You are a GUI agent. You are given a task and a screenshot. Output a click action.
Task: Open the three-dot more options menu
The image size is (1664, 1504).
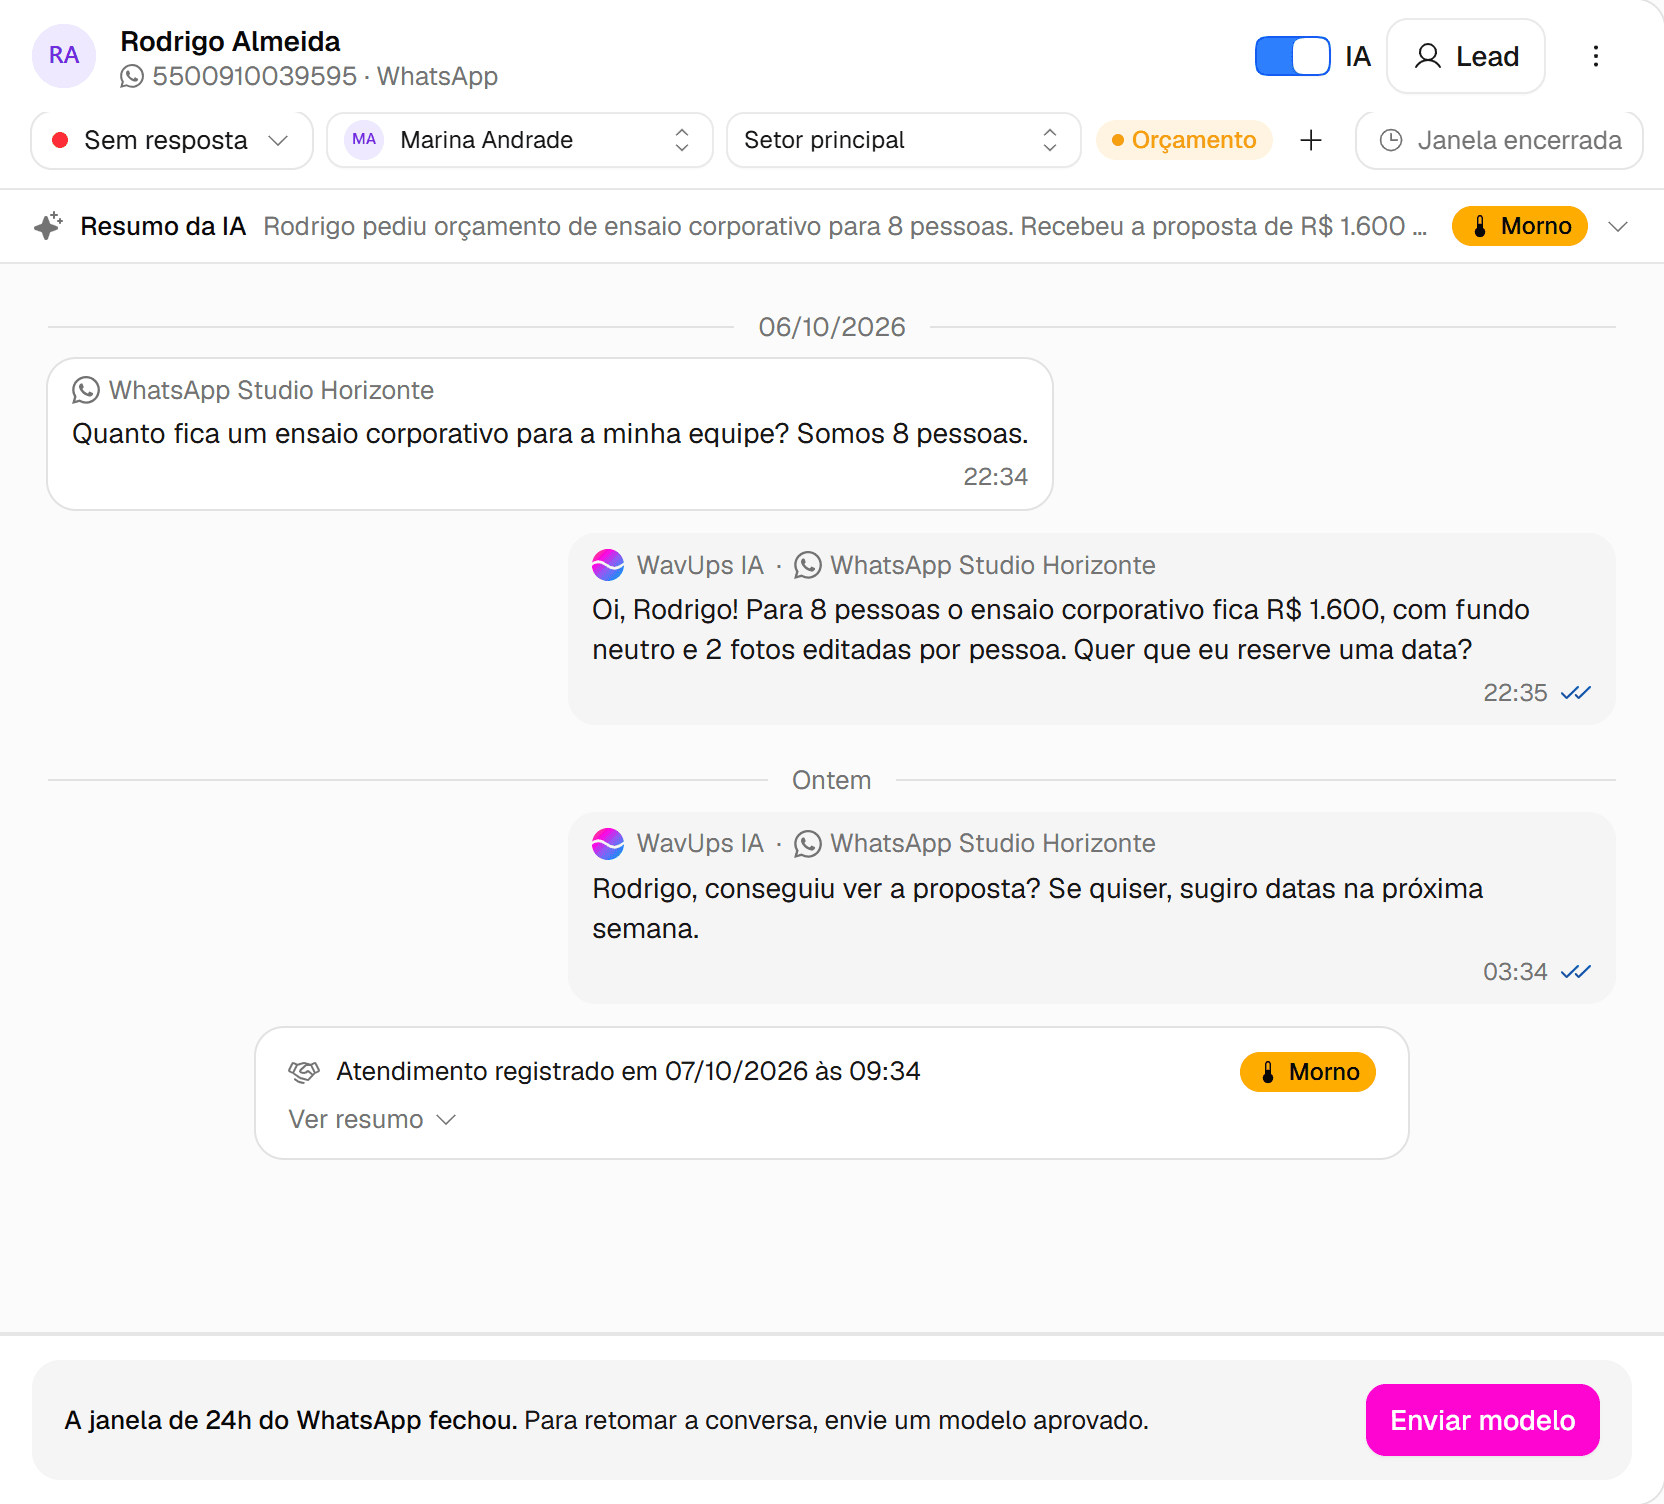[x=1596, y=56]
